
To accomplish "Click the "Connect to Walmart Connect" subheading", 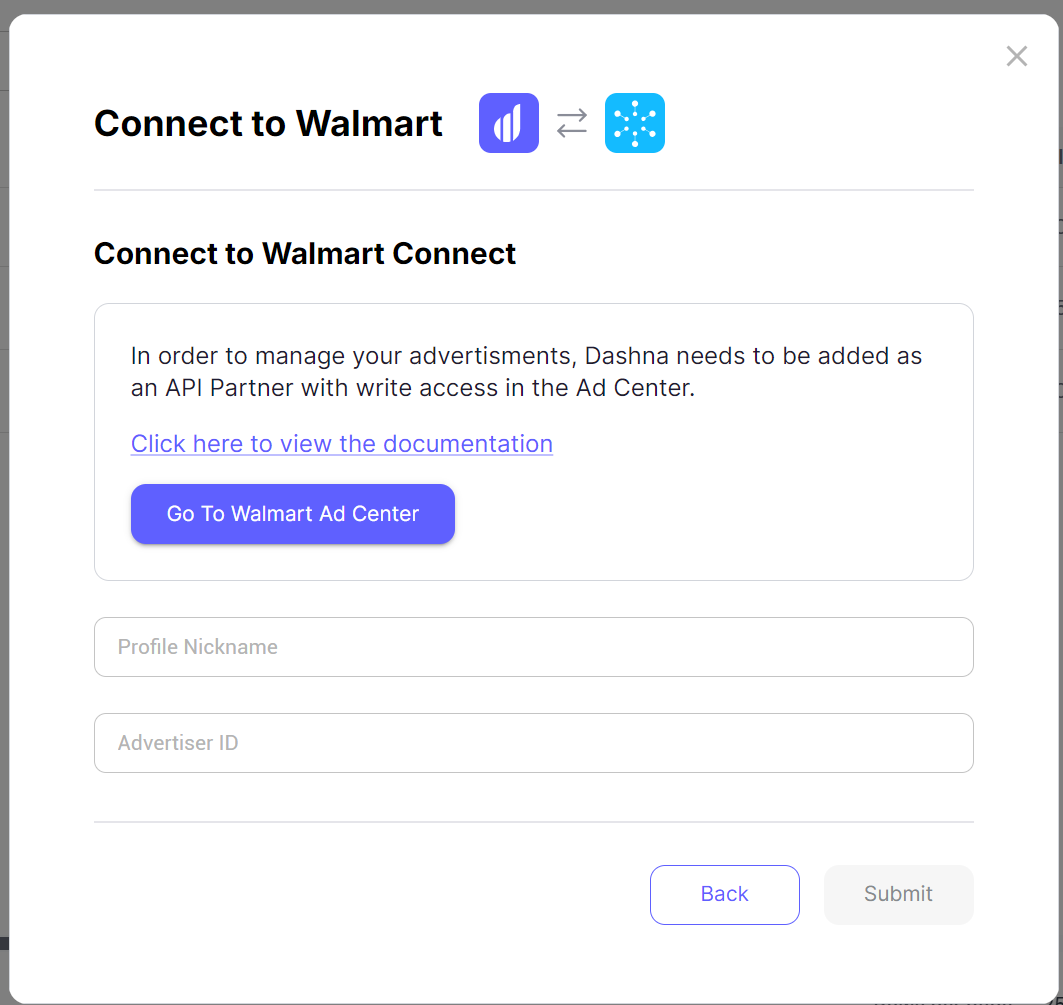I will 305,254.
